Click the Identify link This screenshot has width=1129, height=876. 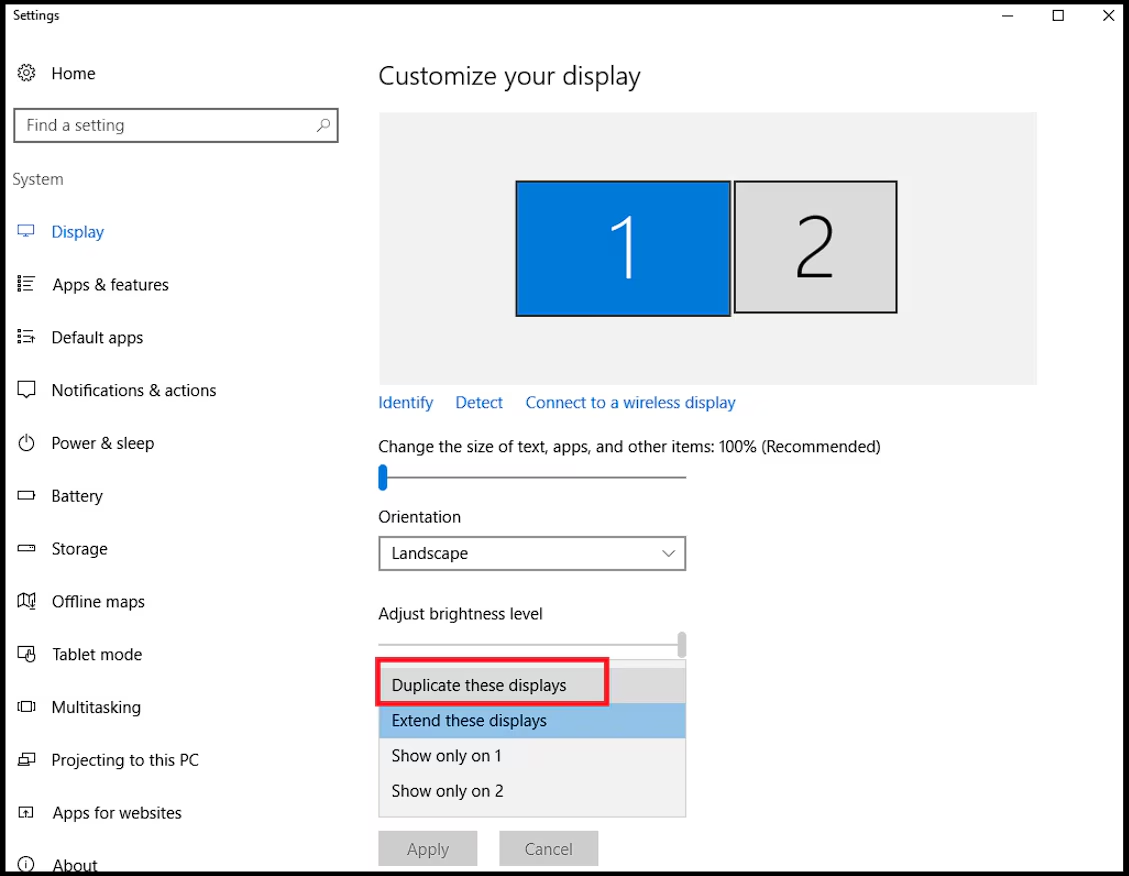(405, 402)
